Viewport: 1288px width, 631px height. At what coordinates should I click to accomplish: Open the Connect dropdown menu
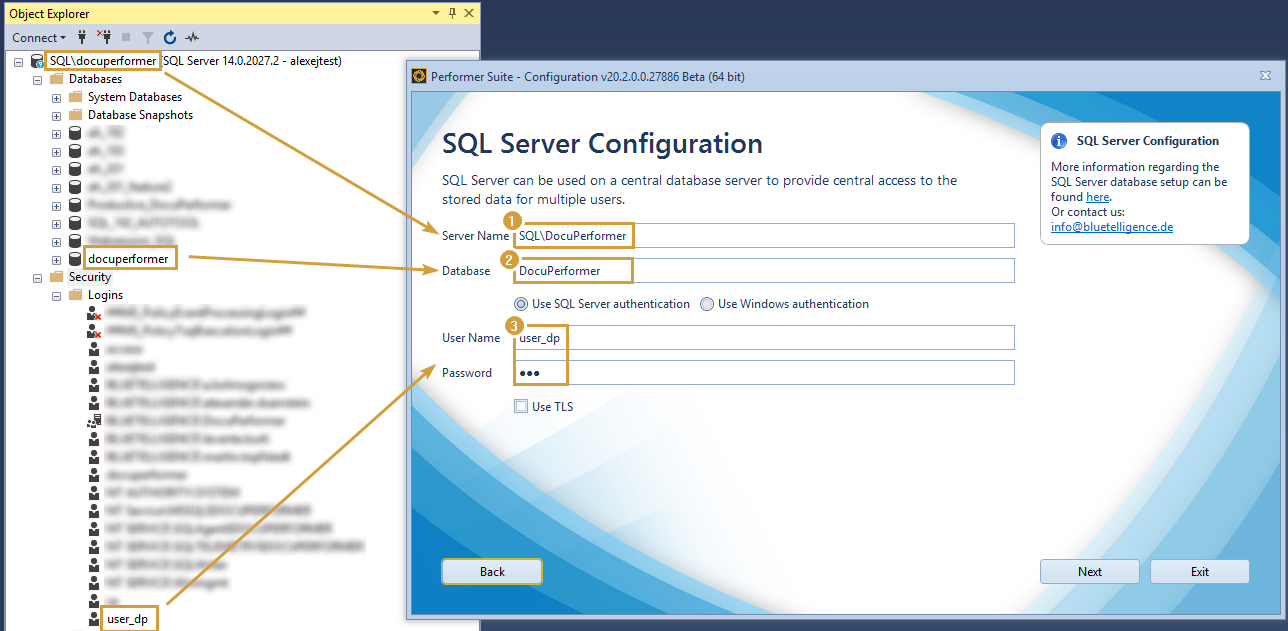pyautogui.click(x=38, y=37)
